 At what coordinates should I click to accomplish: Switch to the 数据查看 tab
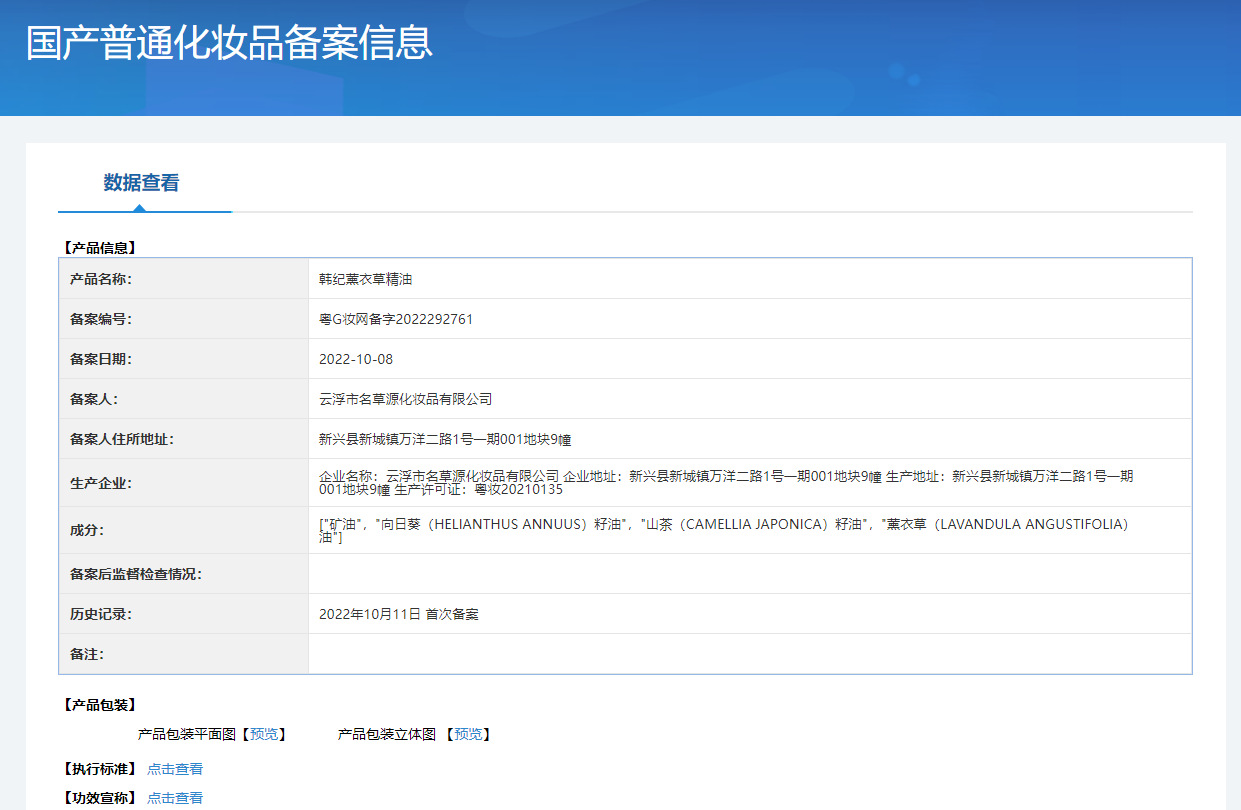click(141, 183)
